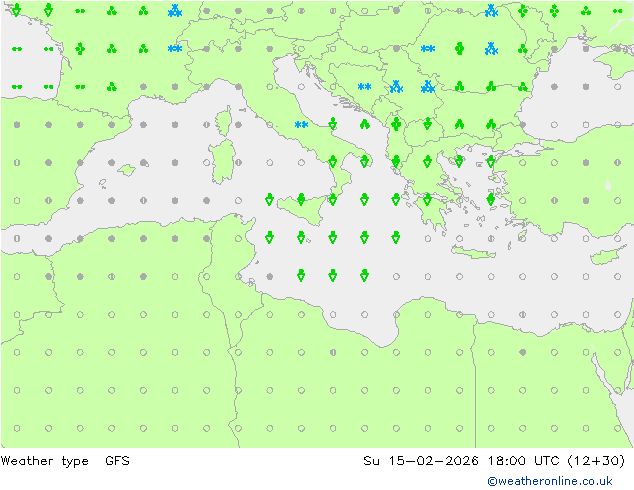Click the blue snow symbol over central Italy
This screenshot has height=490, width=634.
[301, 125]
